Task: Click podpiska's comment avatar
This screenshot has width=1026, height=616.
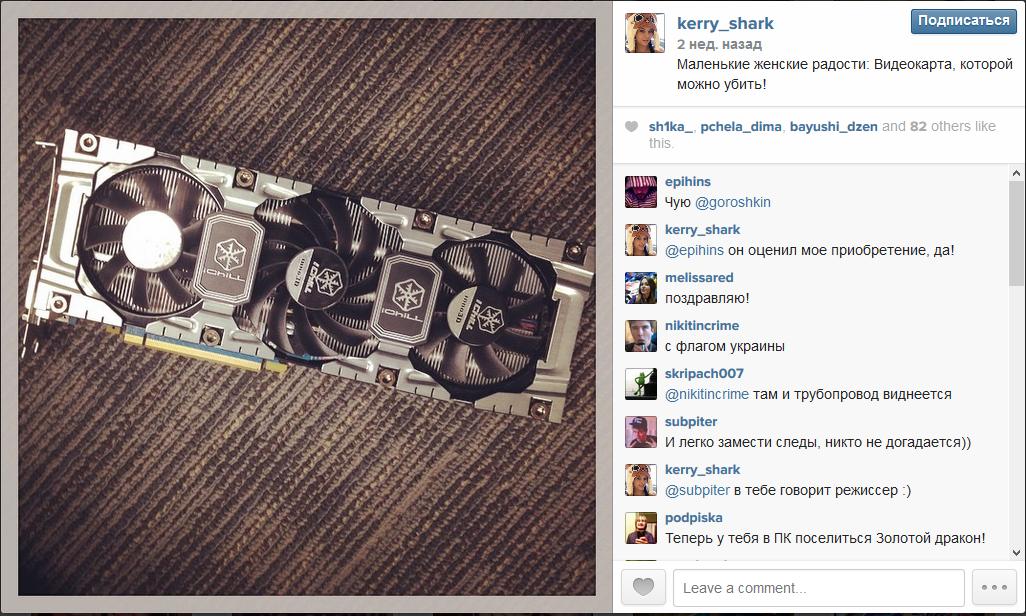Action: tap(641, 528)
